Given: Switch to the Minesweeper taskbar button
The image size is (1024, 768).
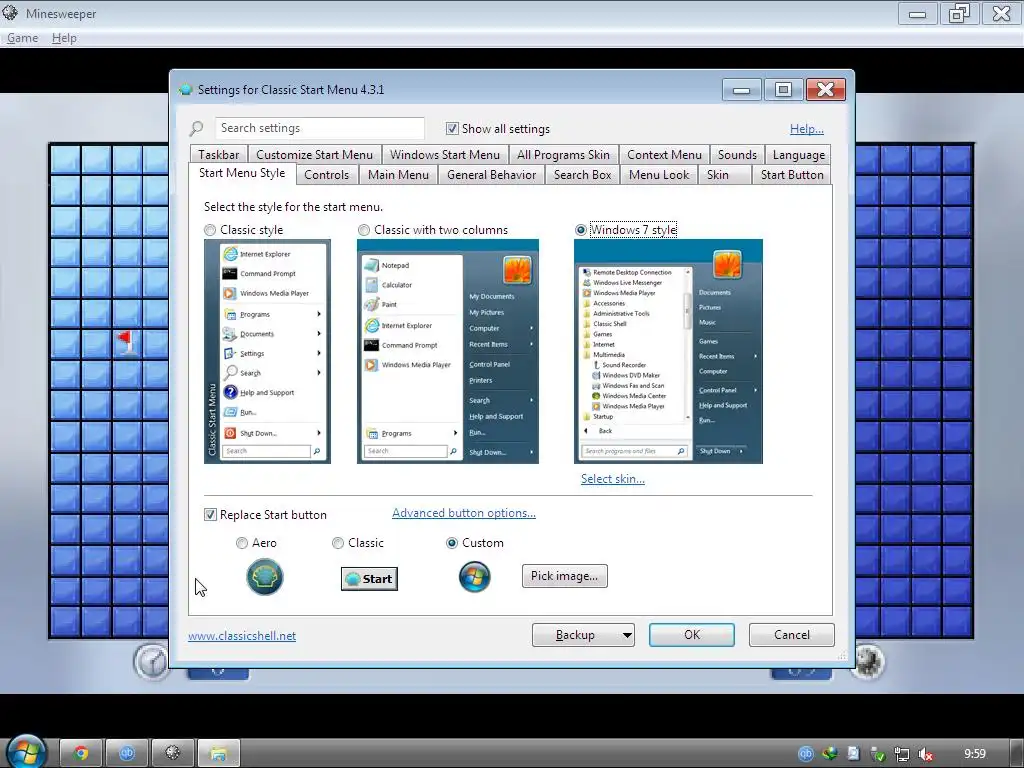Looking at the screenshot, I should (x=172, y=754).
